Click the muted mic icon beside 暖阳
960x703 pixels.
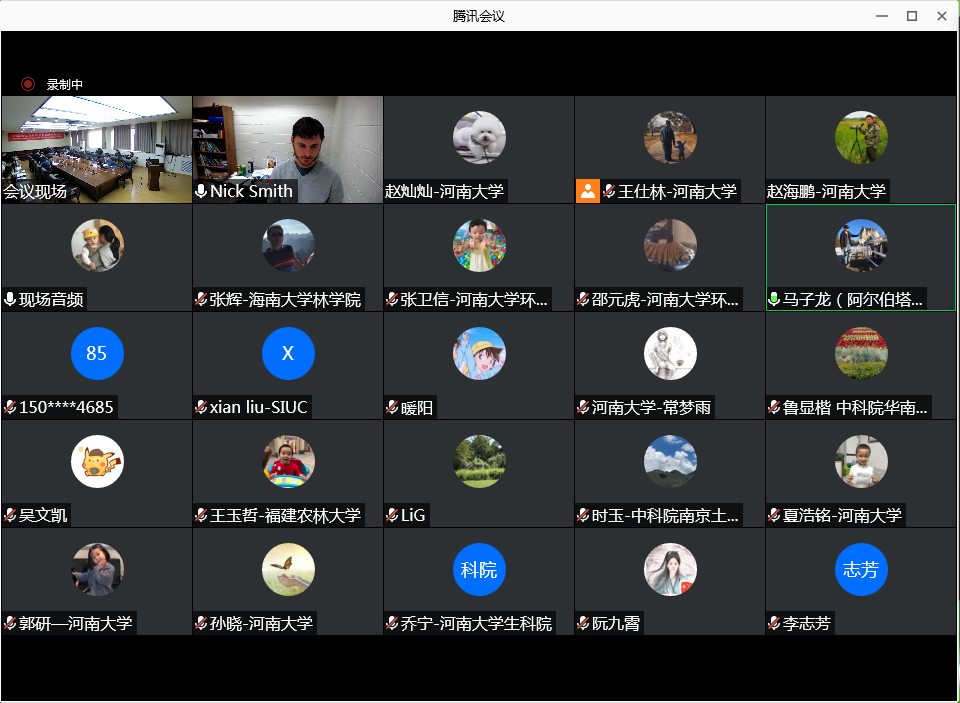coord(392,407)
